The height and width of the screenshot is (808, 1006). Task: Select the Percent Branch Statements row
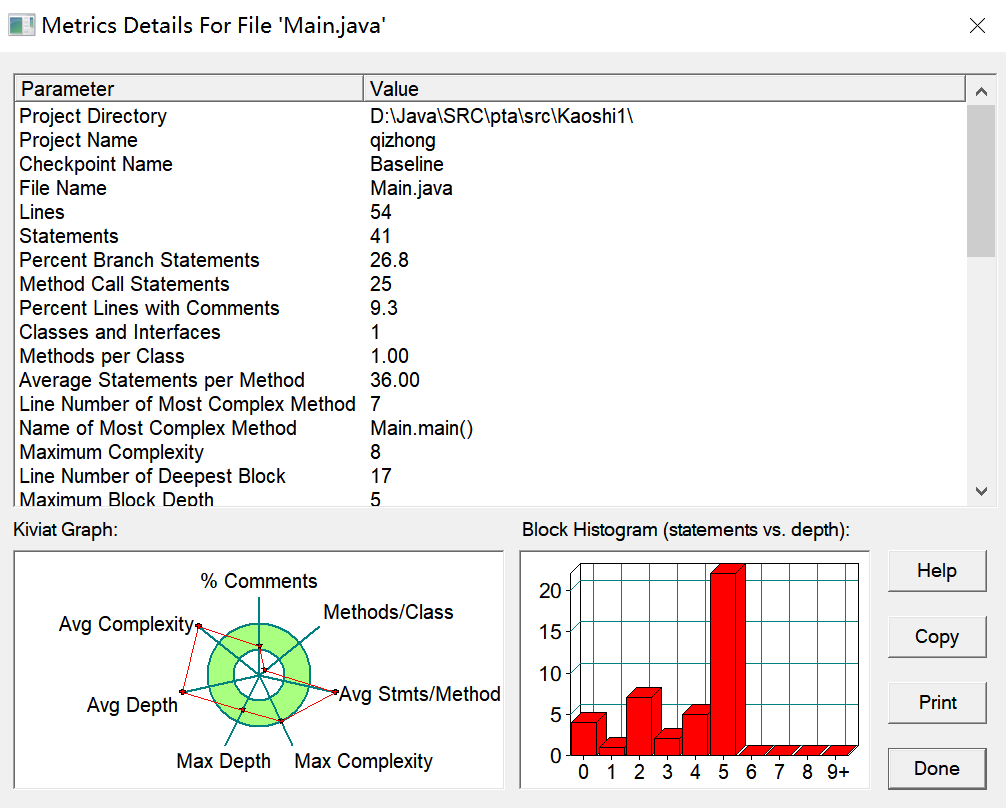pos(490,260)
